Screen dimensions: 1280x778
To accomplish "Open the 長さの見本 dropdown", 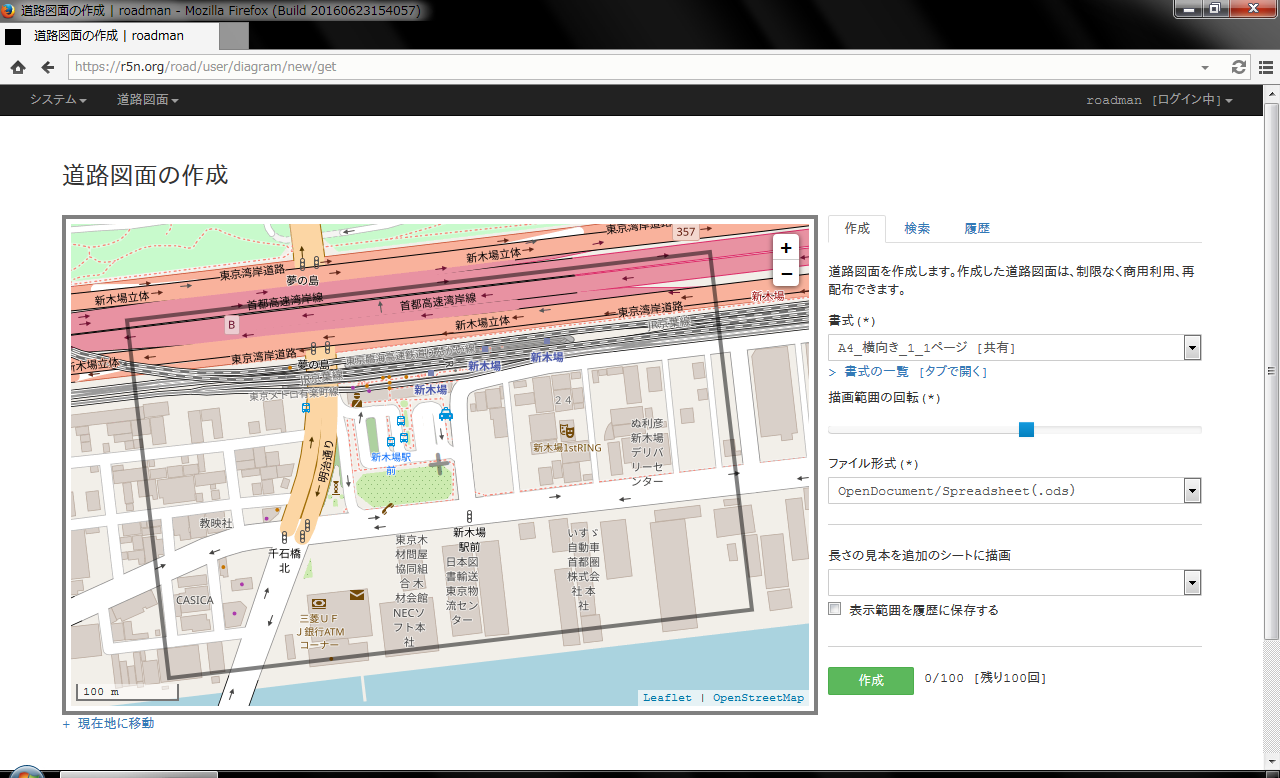I will [x=1014, y=583].
